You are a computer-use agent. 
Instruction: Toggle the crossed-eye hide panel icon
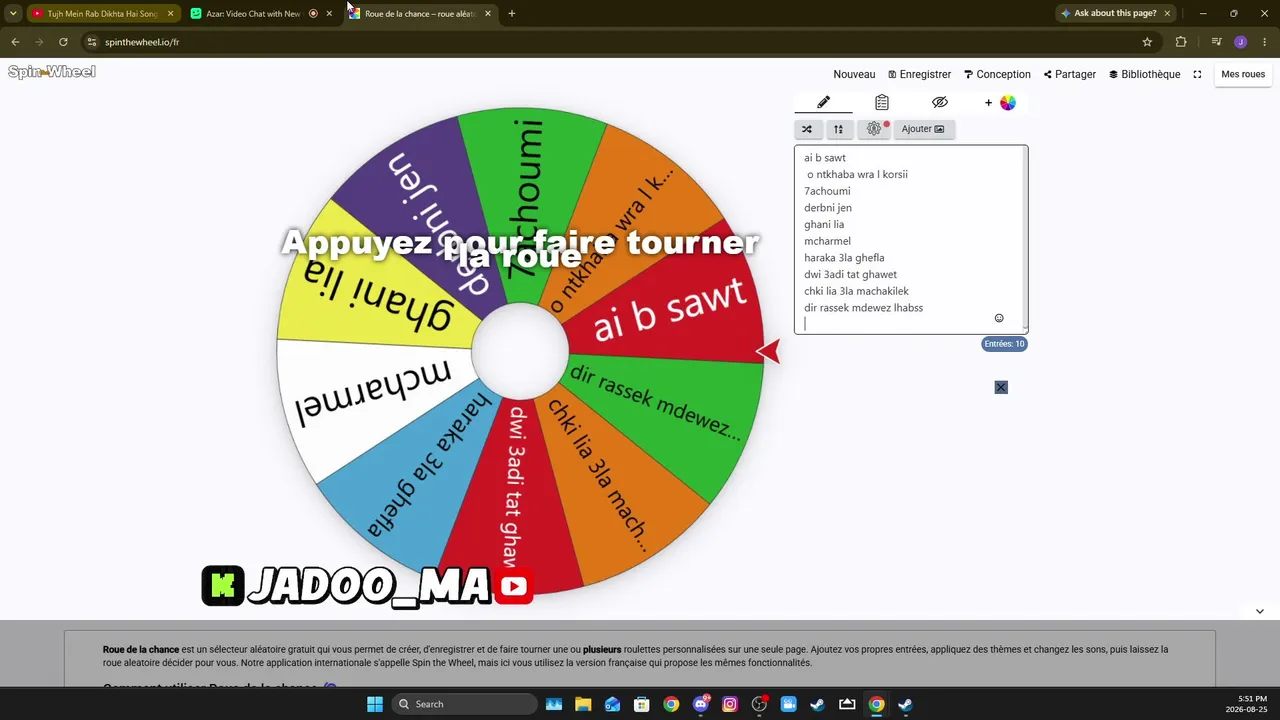(x=939, y=102)
